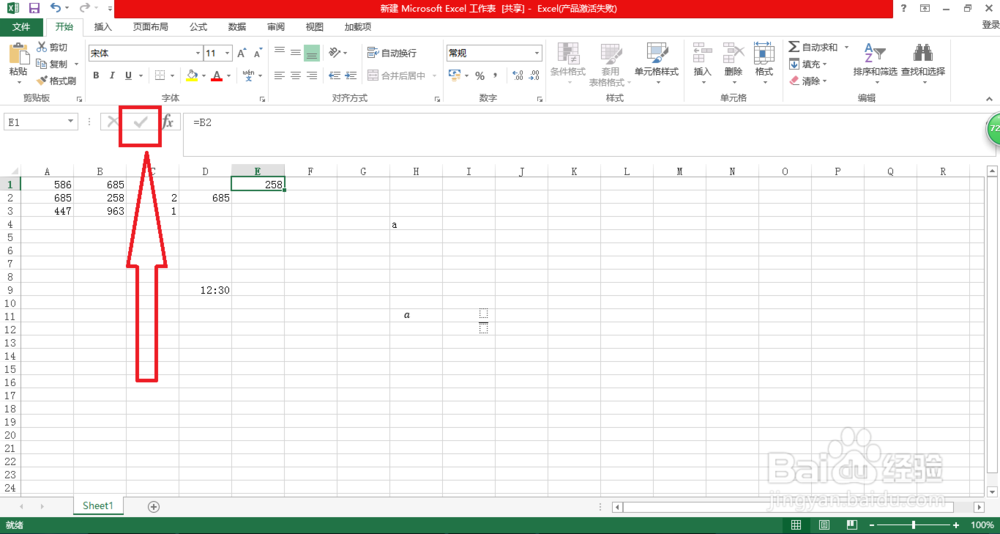The image size is (1000, 534).
Task: Toggle 自动换行 wrap text
Action: (x=392, y=53)
